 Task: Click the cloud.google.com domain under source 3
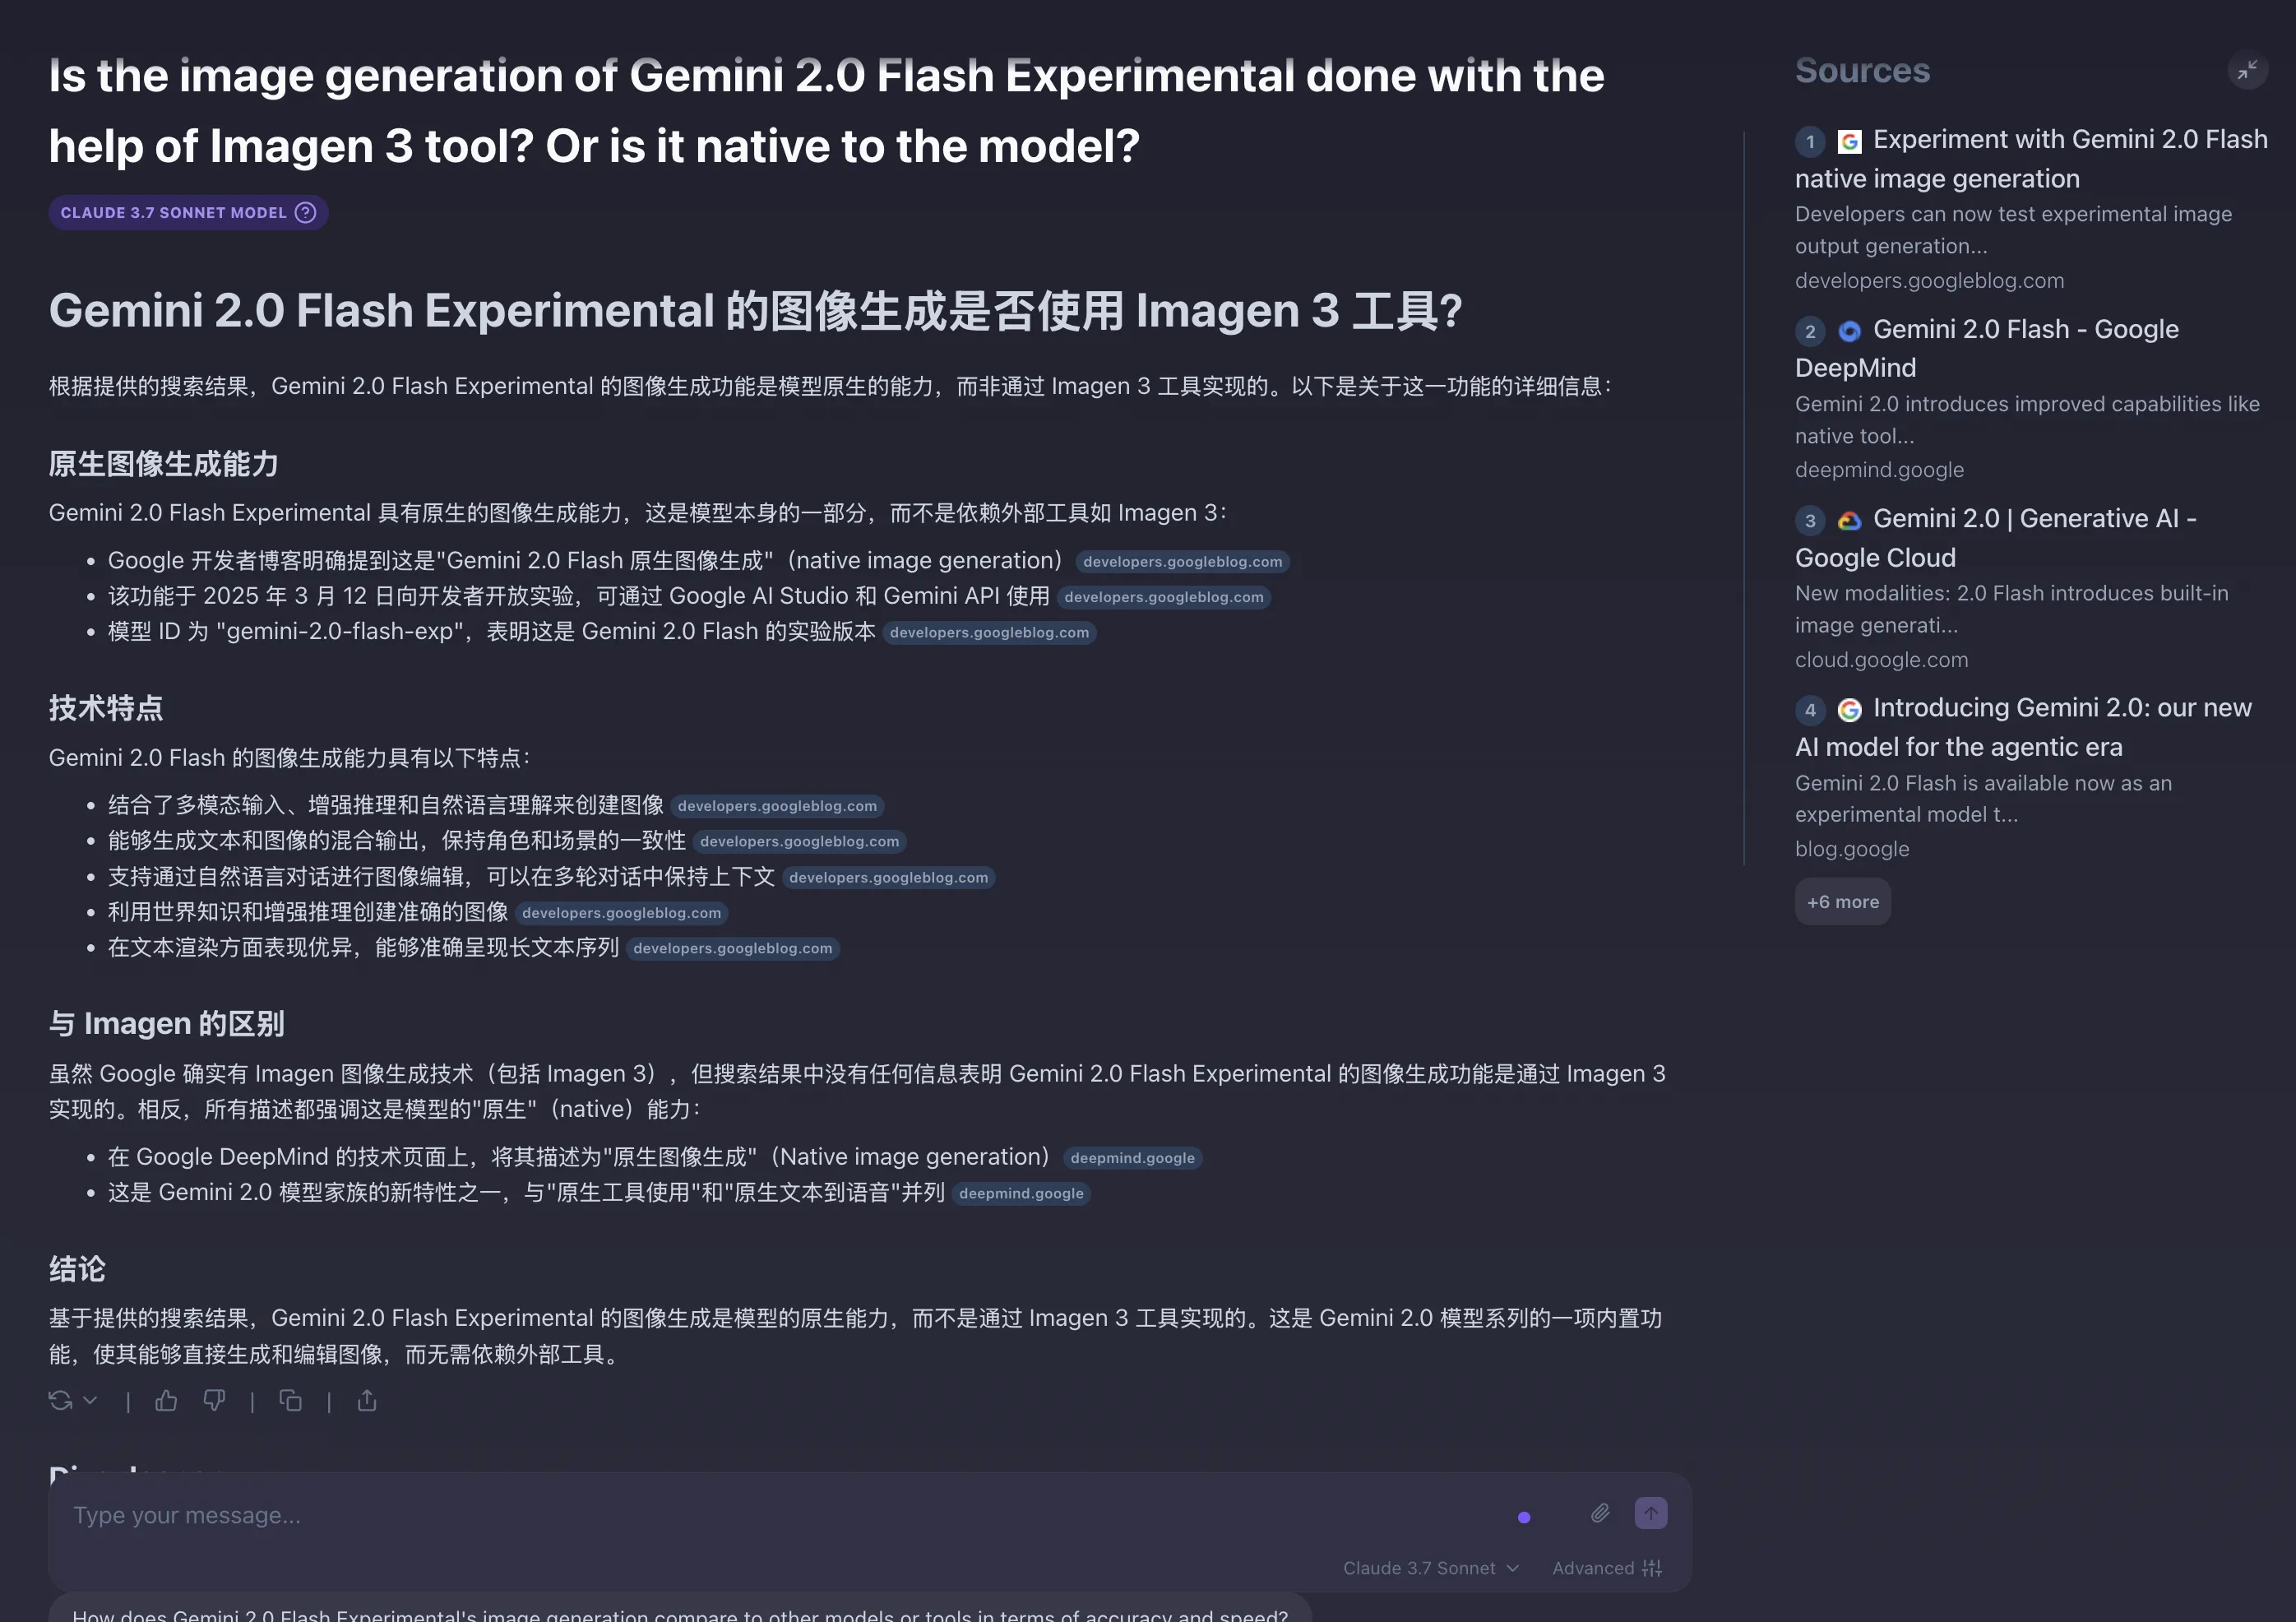coord(1881,659)
